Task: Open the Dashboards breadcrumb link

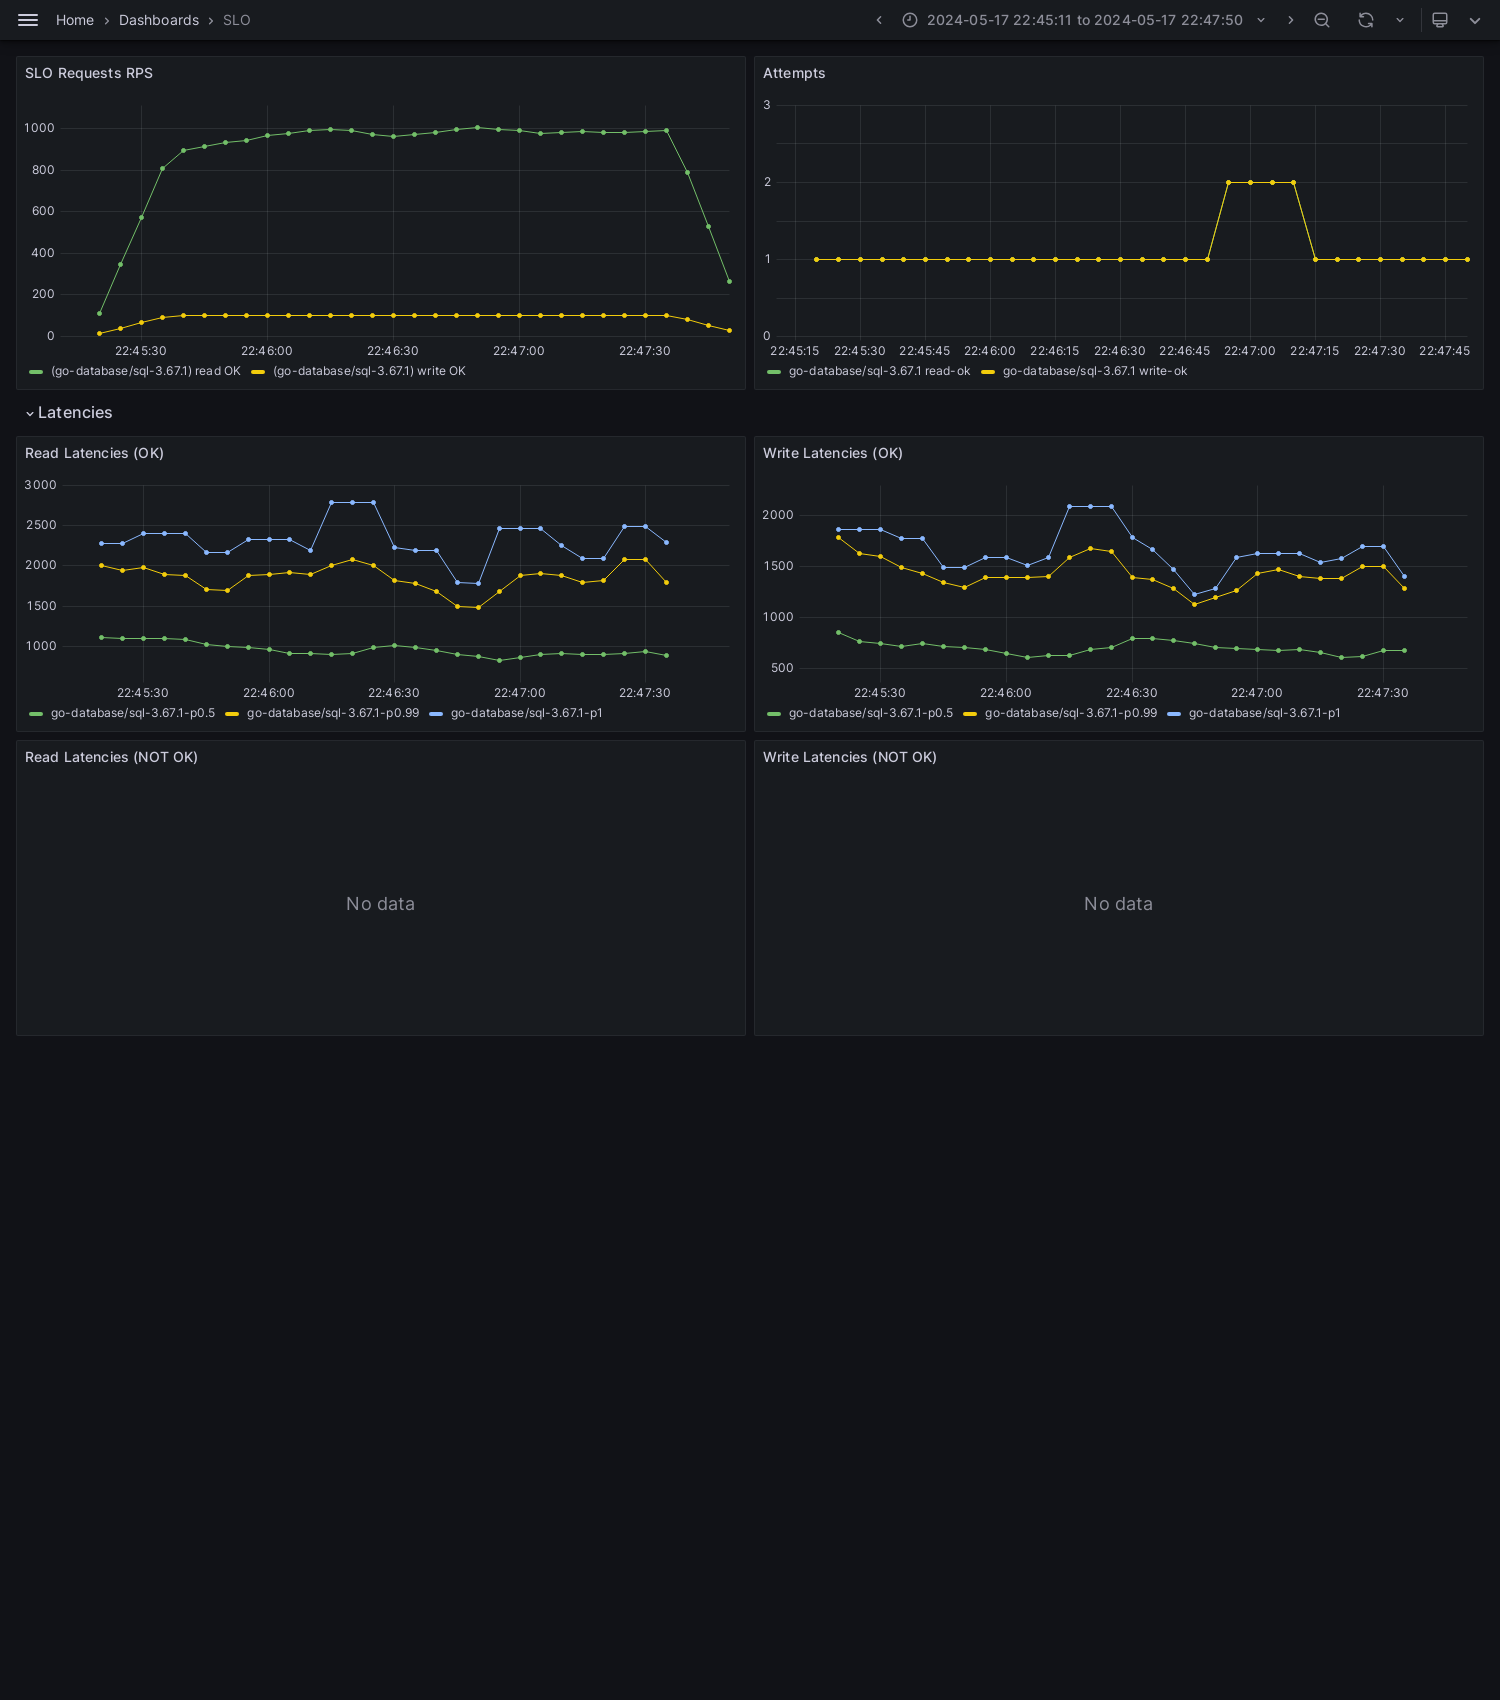Action: click(x=159, y=20)
